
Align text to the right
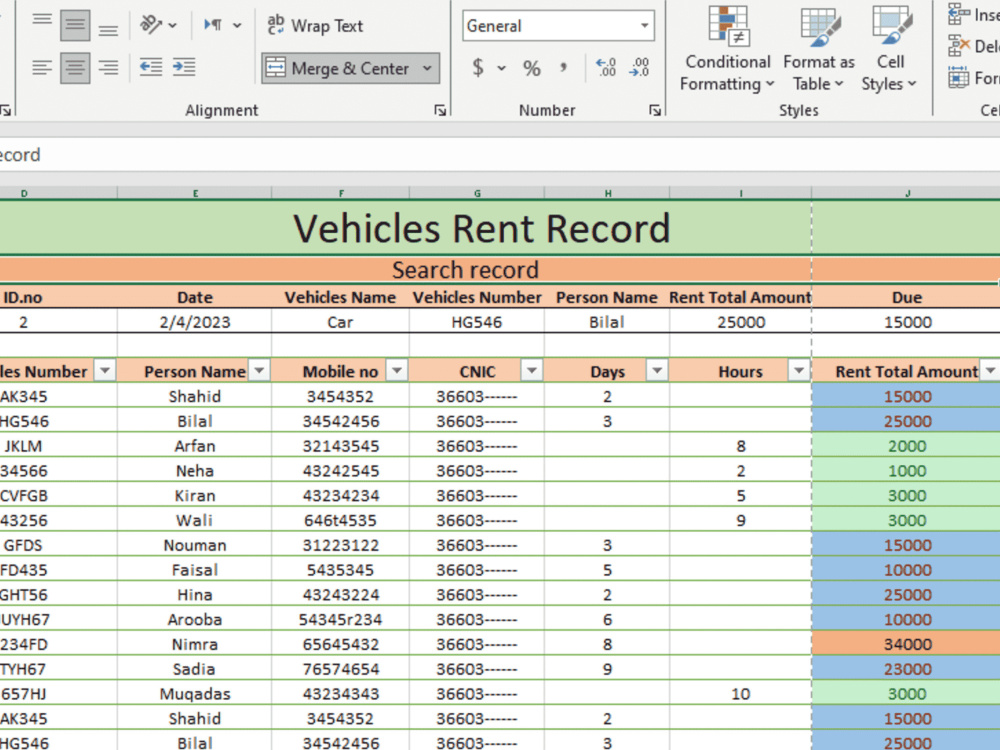pyautogui.click(x=108, y=68)
